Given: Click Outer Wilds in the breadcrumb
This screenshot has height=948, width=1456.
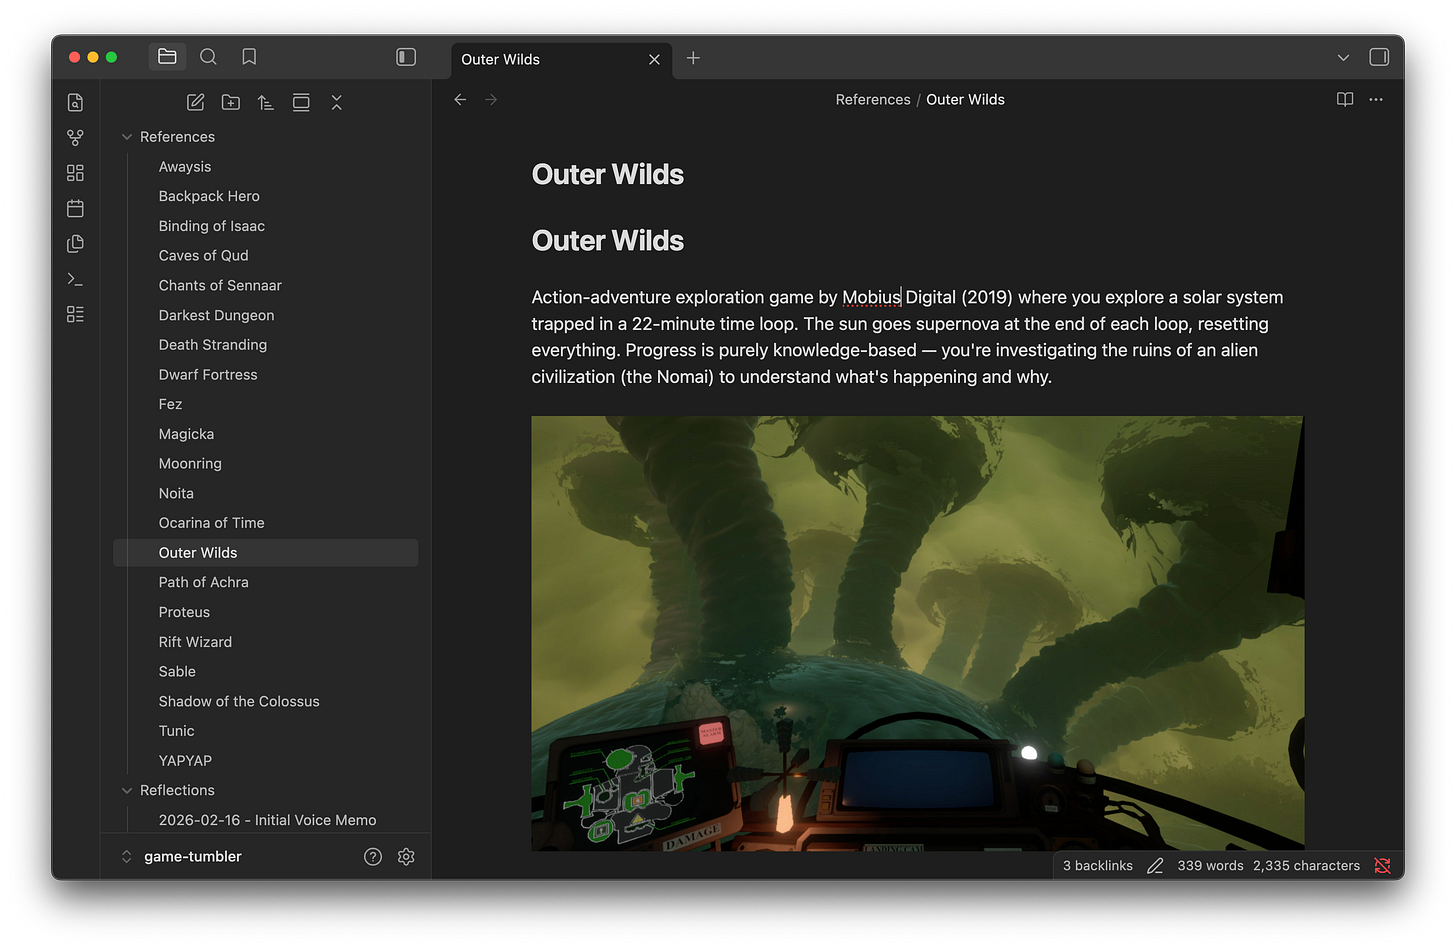Looking at the screenshot, I should pos(965,100).
